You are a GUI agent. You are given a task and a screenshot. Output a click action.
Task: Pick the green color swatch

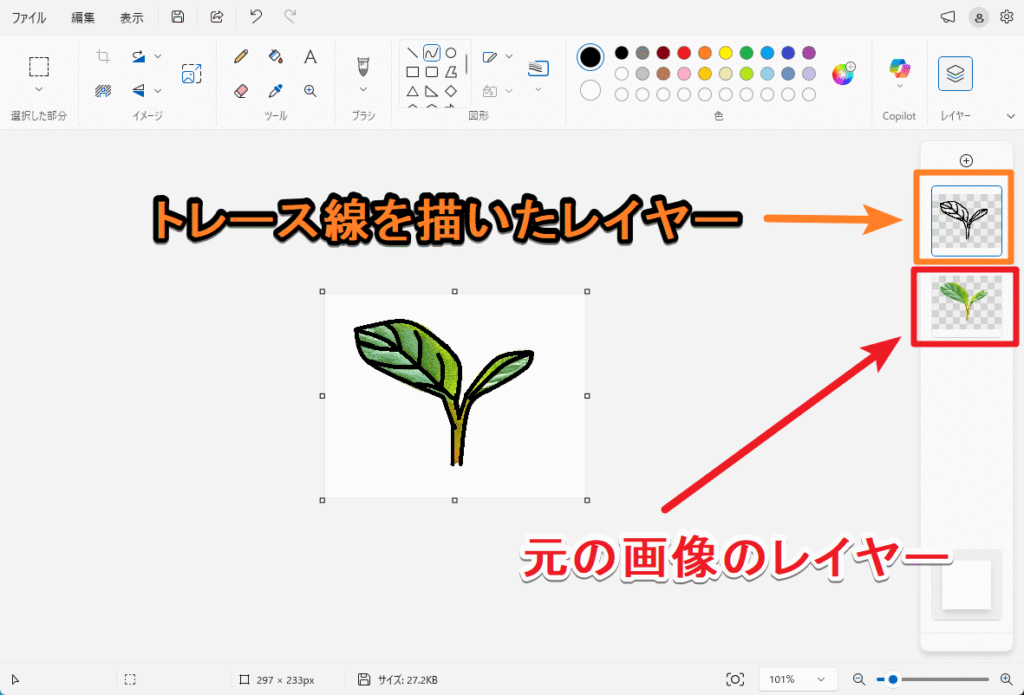click(746, 53)
